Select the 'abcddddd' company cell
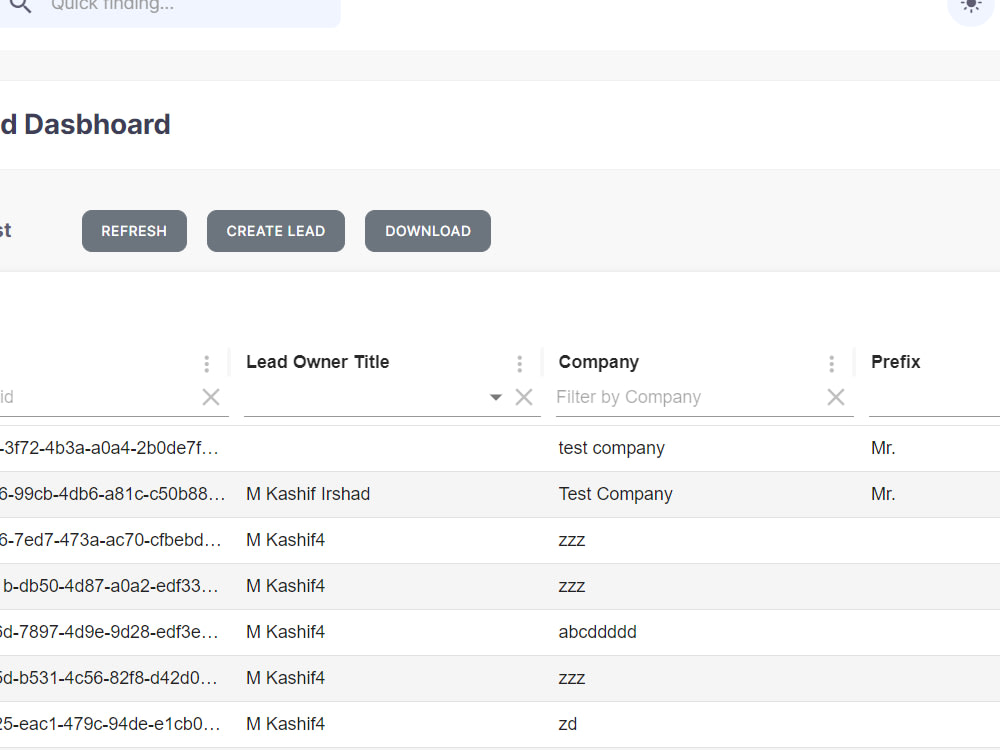The image size is (1000, 750). [598, 632]
